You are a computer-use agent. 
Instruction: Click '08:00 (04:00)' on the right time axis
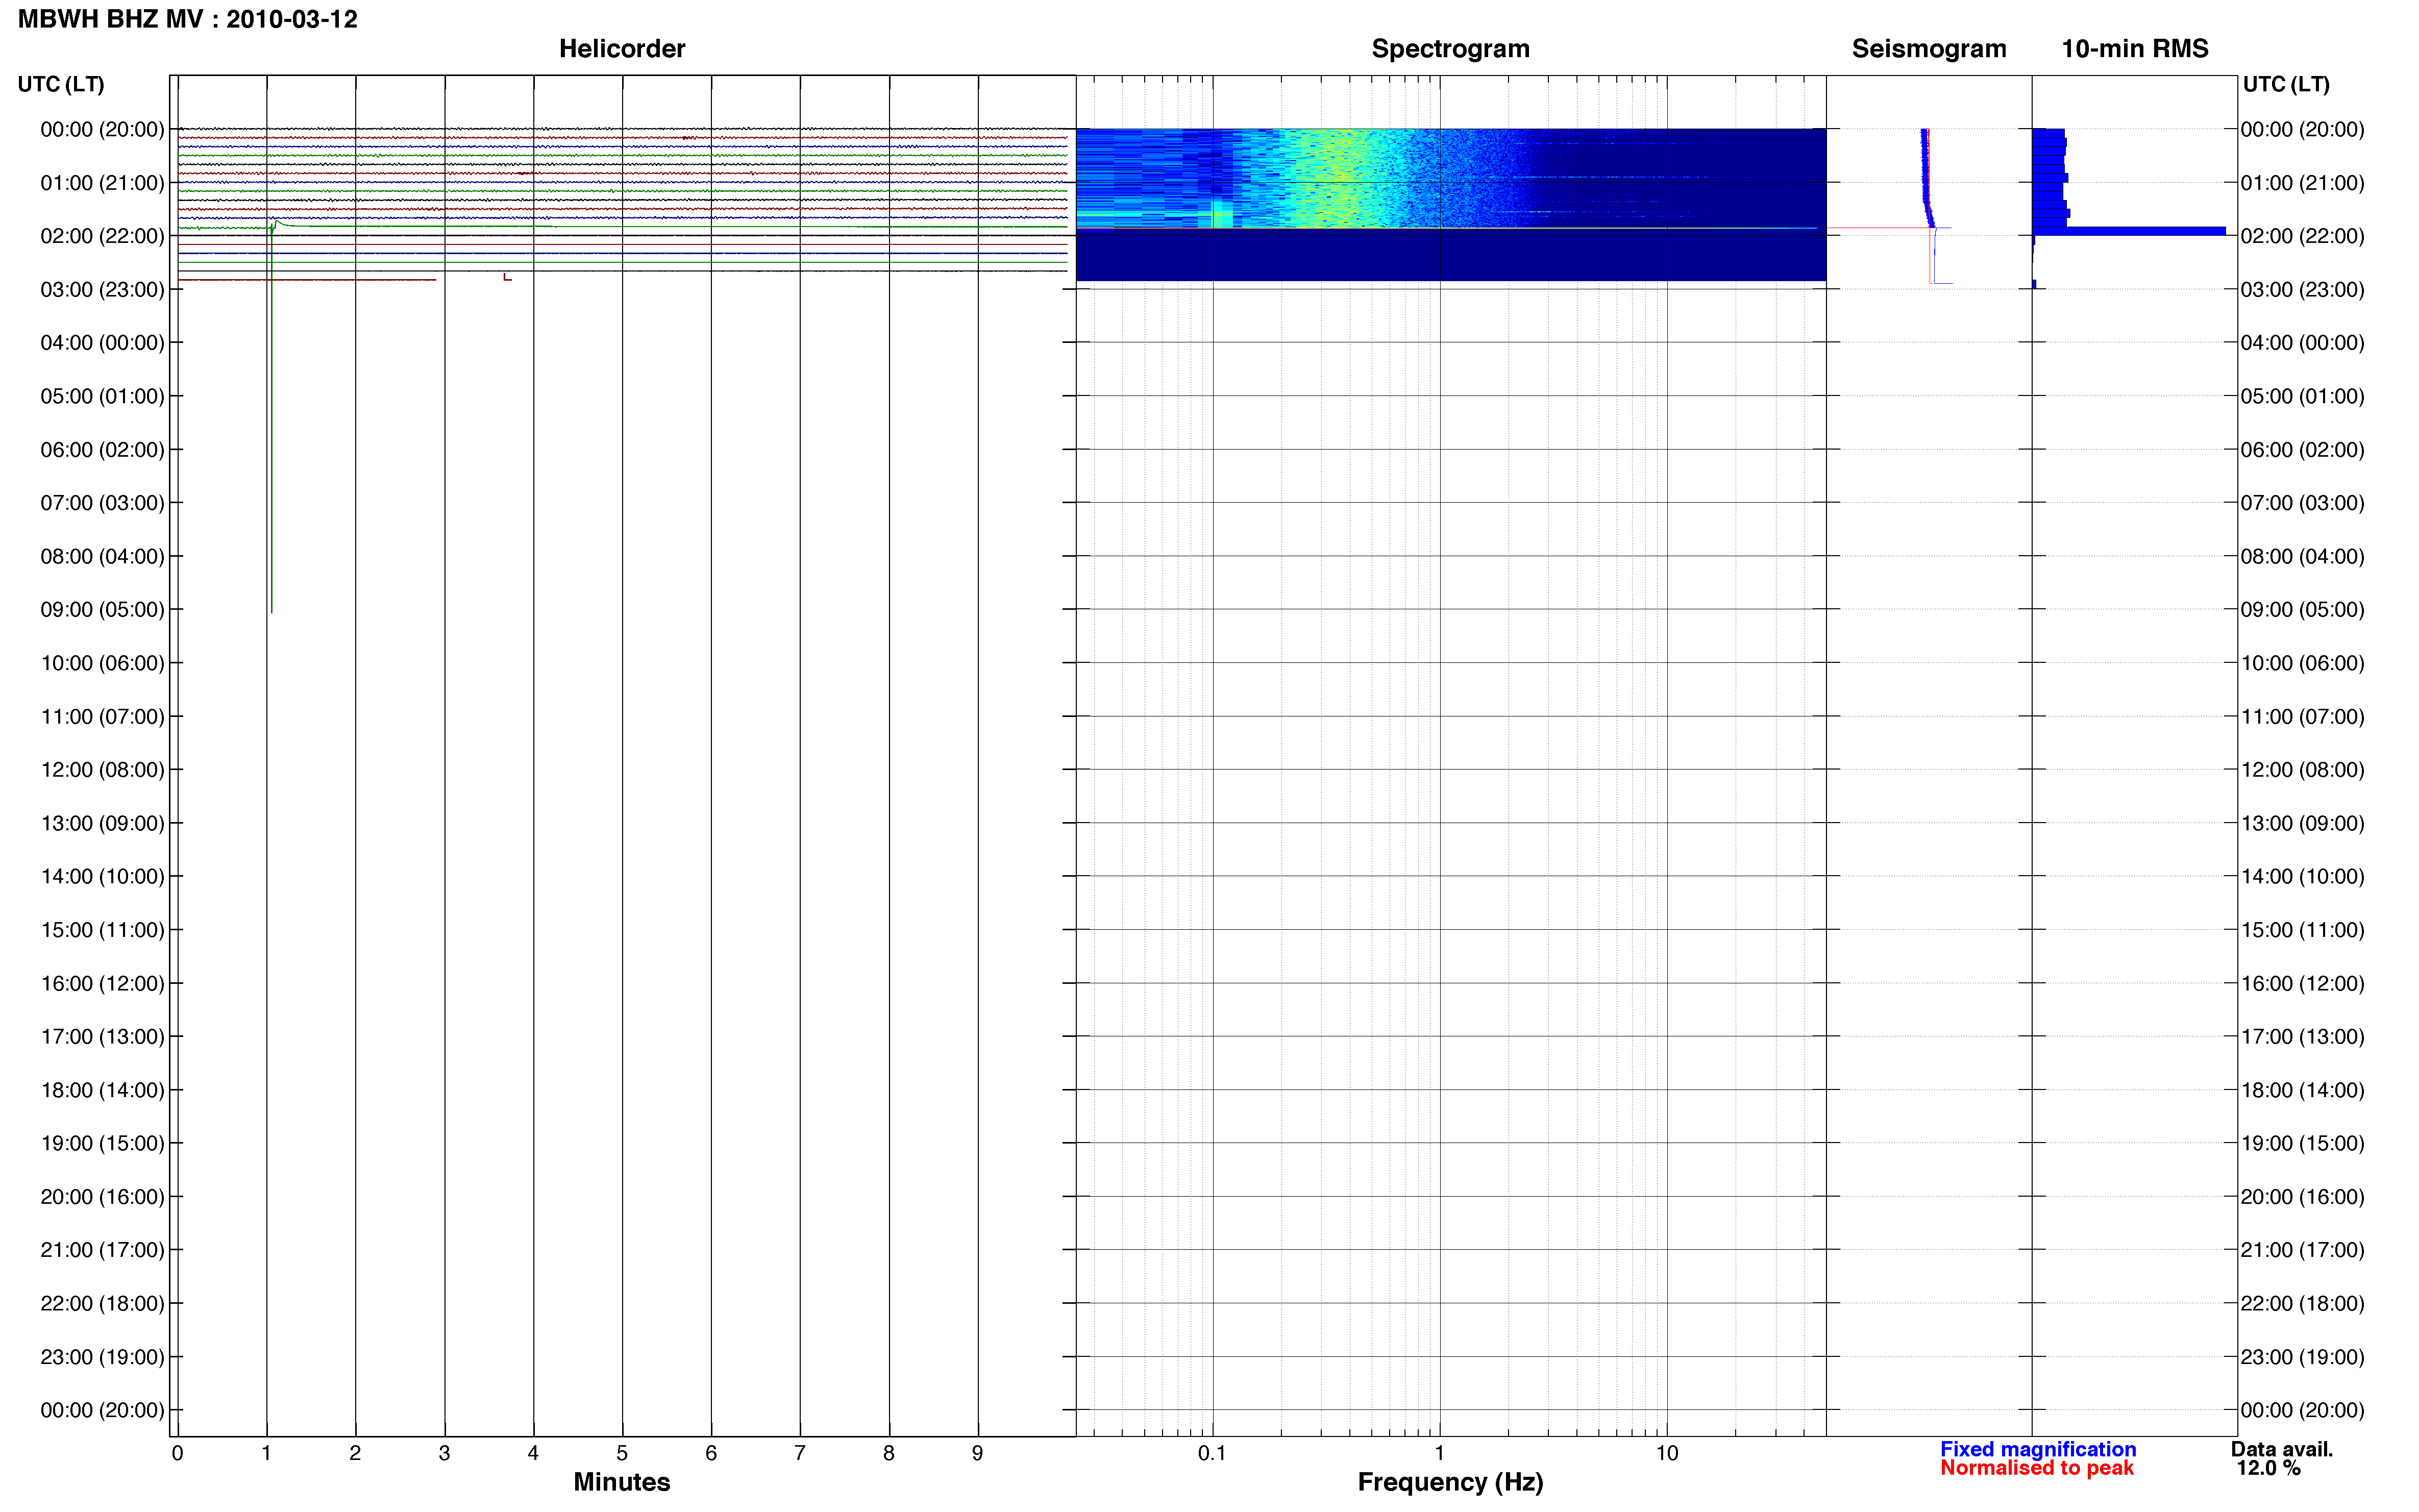pos(2302,556)
